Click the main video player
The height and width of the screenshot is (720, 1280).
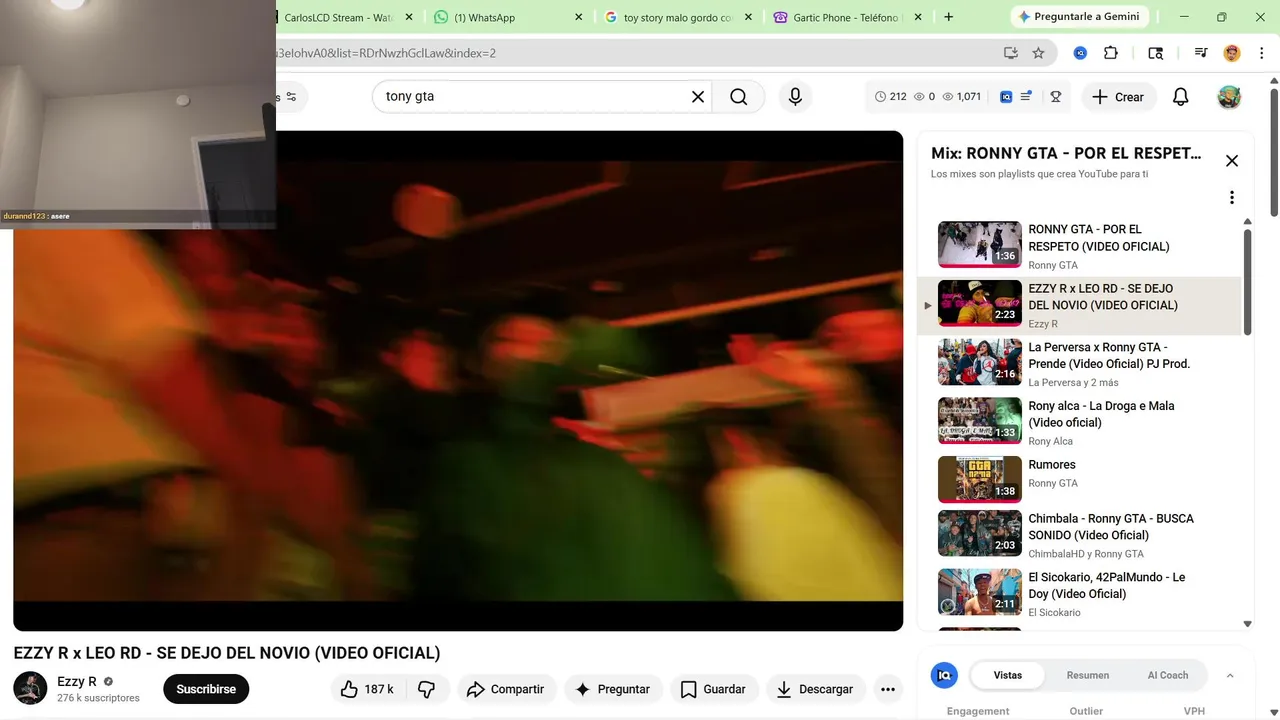(x=458, y=380)
